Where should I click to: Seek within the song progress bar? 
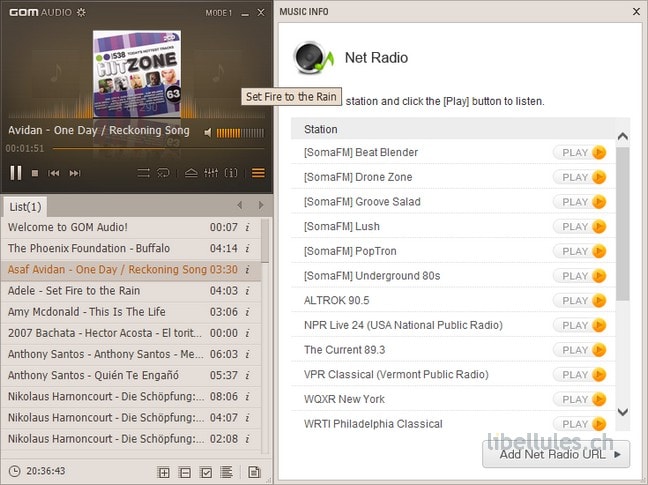click(x=158, y=148)
